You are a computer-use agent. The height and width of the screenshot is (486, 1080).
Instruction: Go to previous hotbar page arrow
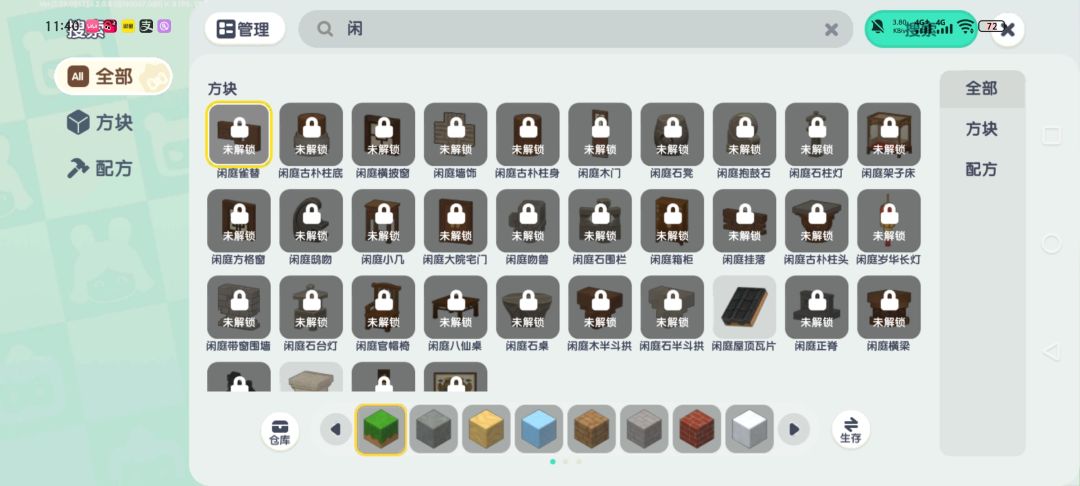coord(336,430)
